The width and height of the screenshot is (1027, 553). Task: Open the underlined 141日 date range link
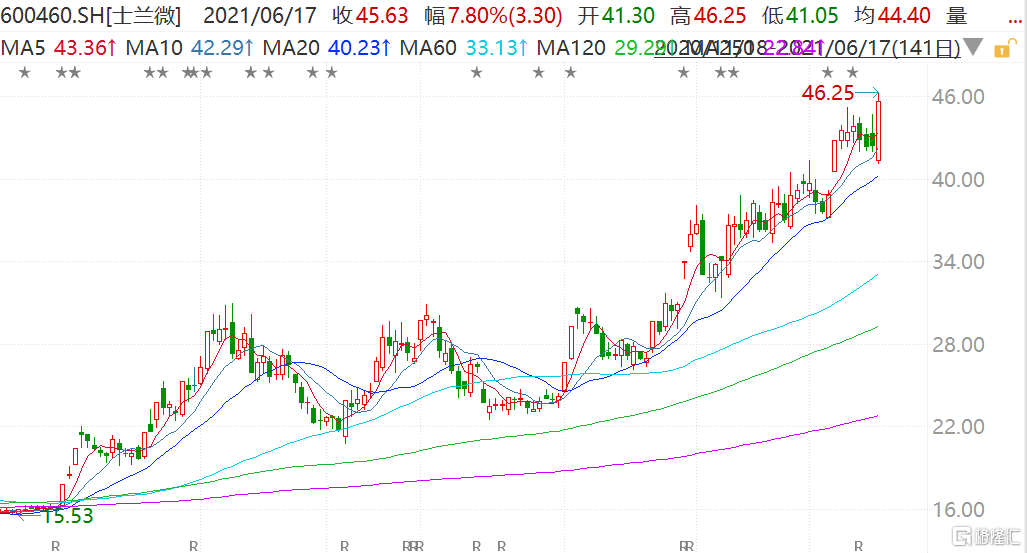point(807,48)
